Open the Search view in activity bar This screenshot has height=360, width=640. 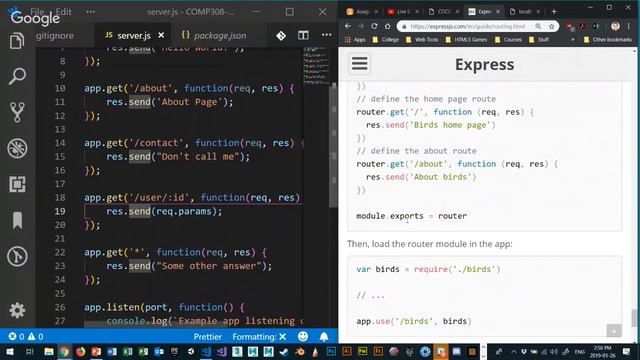pyautogui.click(x=17, y=76)
